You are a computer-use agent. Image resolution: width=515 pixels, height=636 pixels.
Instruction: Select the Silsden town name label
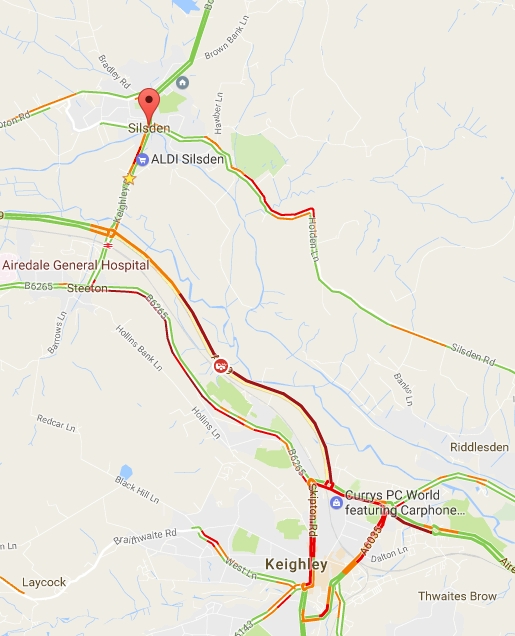pos(149,128)
